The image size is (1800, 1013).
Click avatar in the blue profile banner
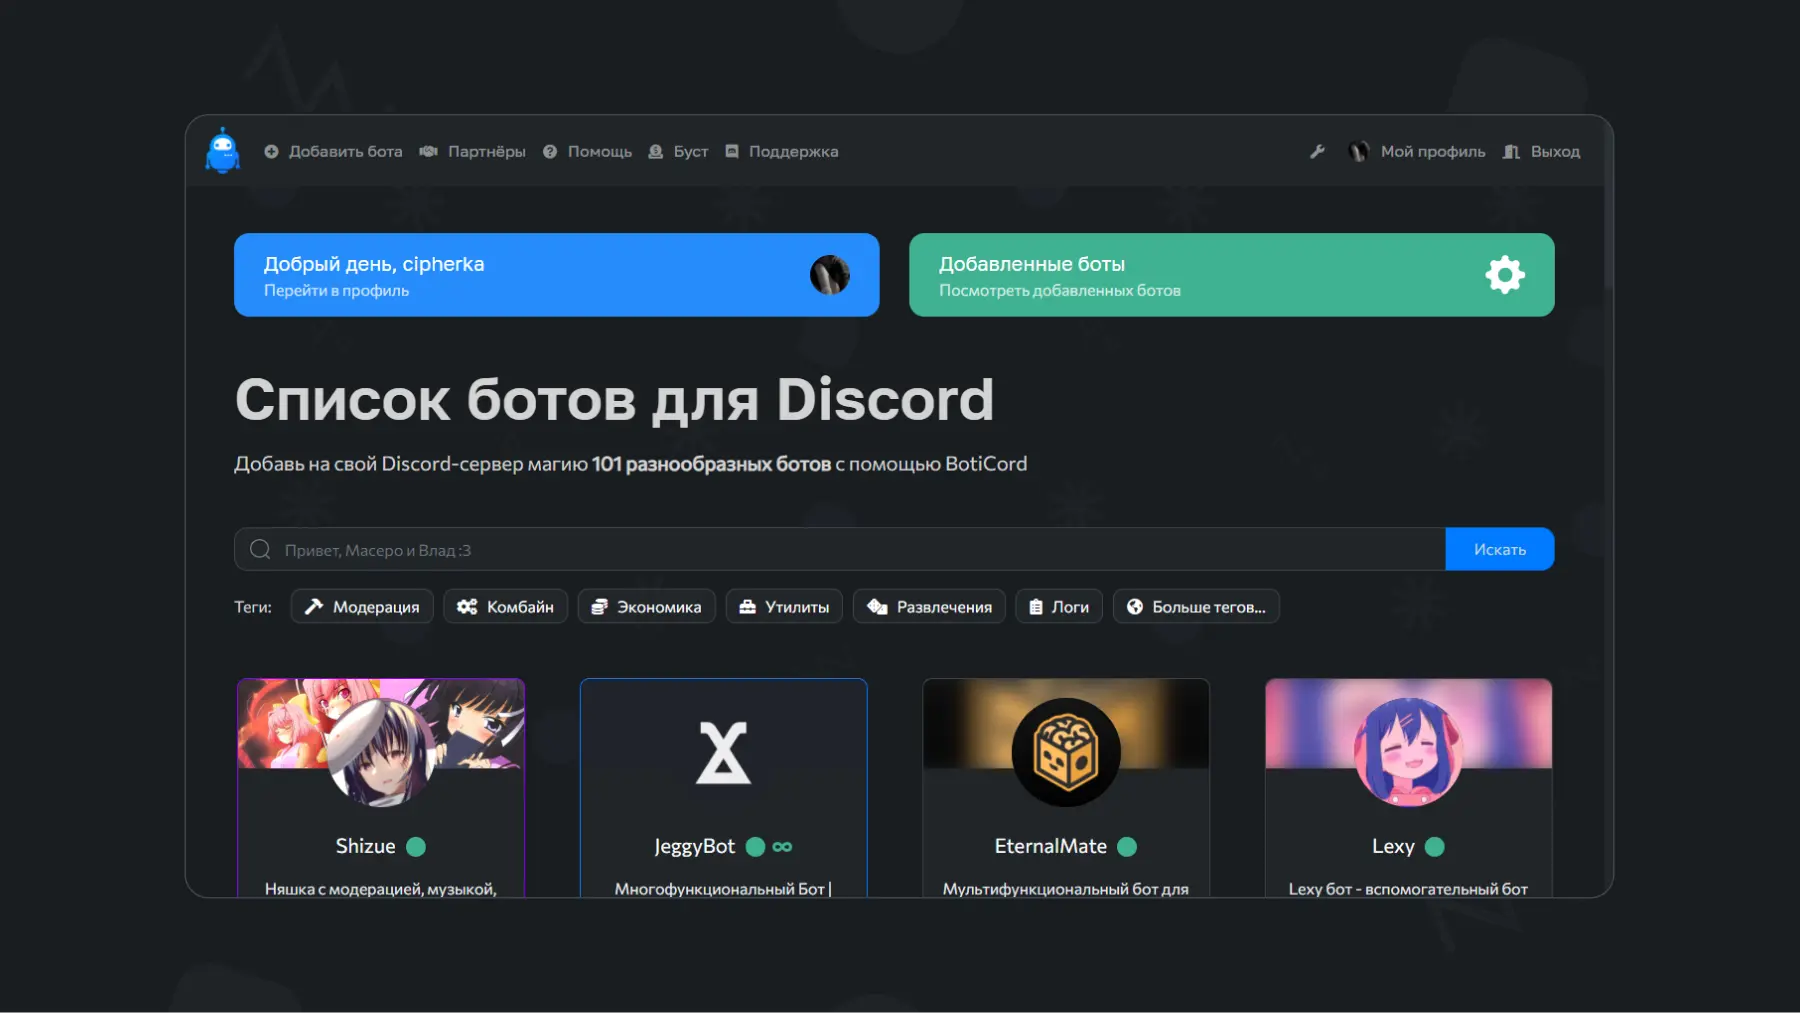[x=830, y=275]
